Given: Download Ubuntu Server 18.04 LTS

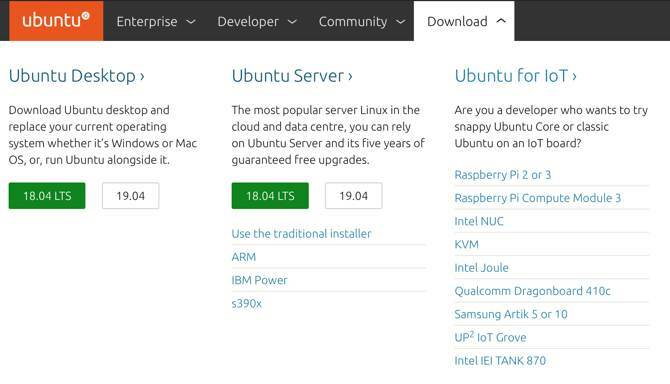Looking at the screenshot, I should click(x=270, y=196).
